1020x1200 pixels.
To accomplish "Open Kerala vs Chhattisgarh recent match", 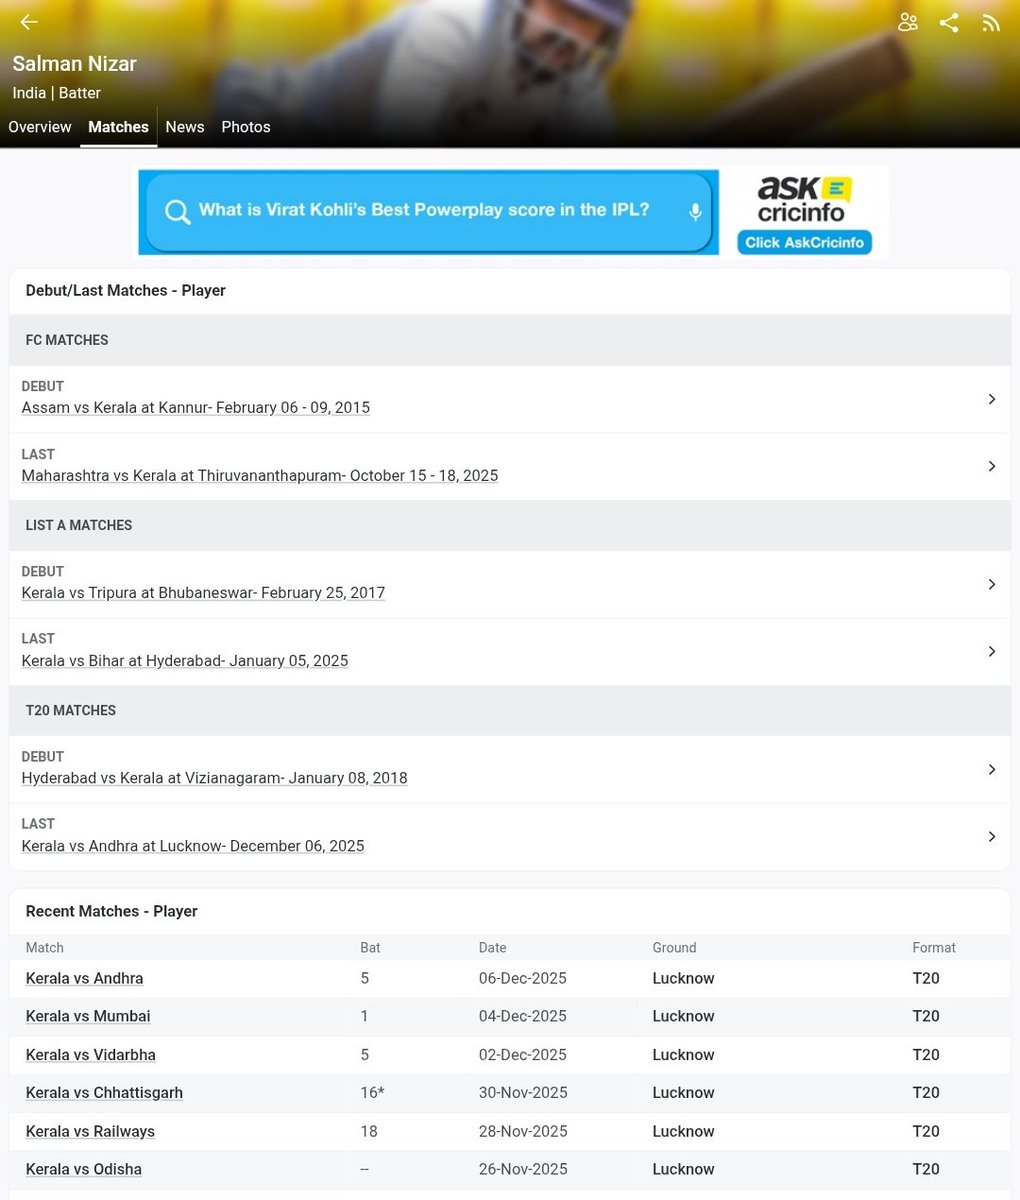I will pyautogui.click(x=104, y=1093).
